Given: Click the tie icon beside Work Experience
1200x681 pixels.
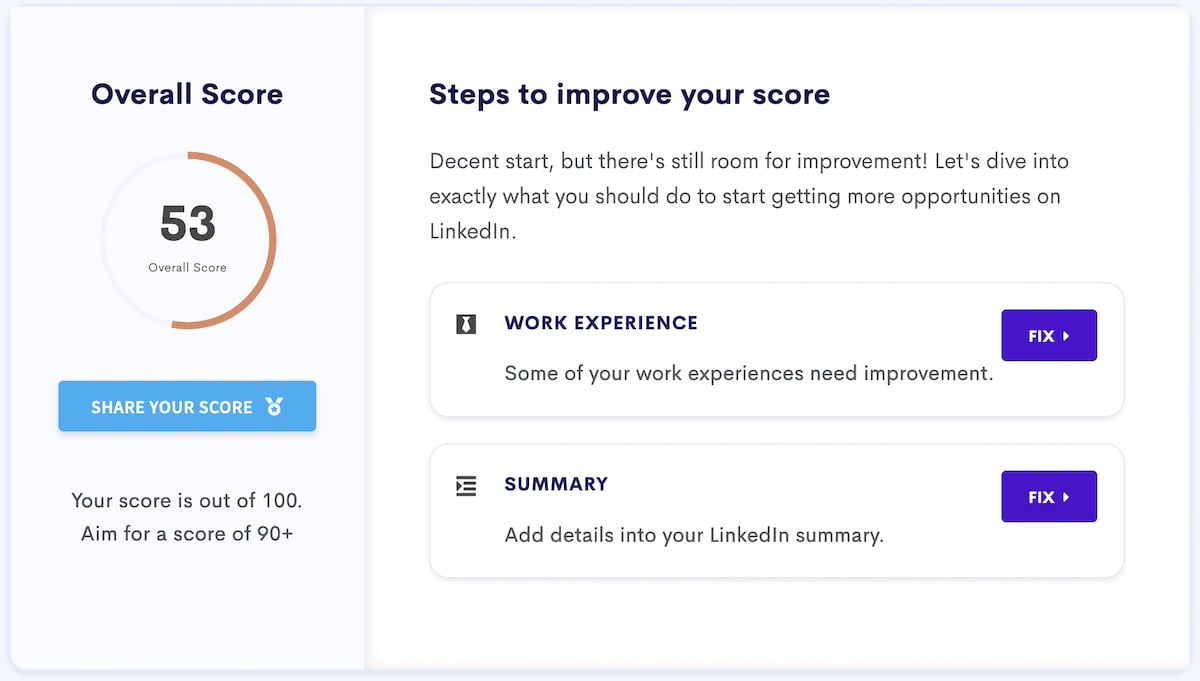Looking at the screenshot, I should tap(466, 324).
